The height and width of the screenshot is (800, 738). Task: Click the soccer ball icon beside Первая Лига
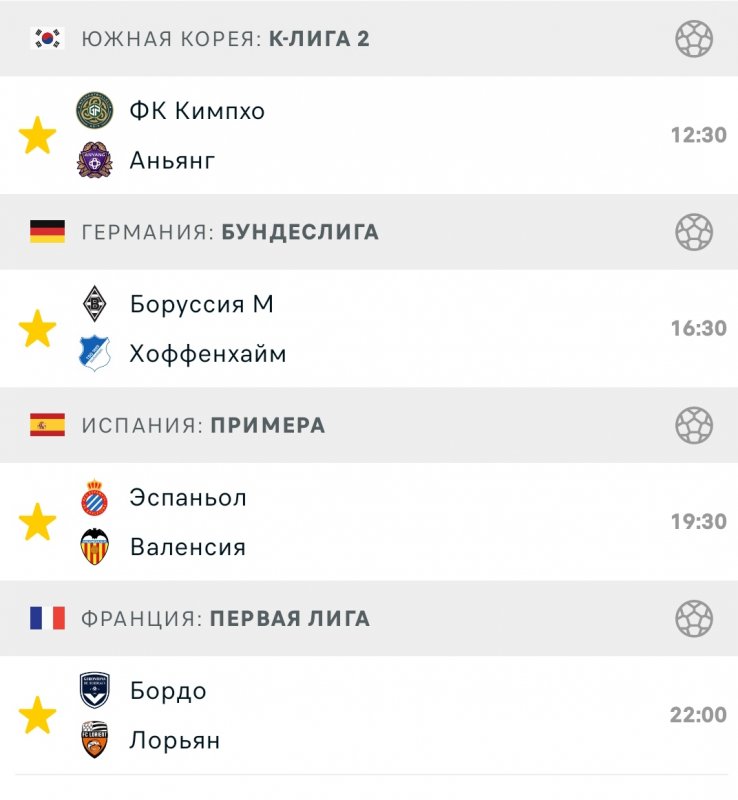(x=694, y=619)
